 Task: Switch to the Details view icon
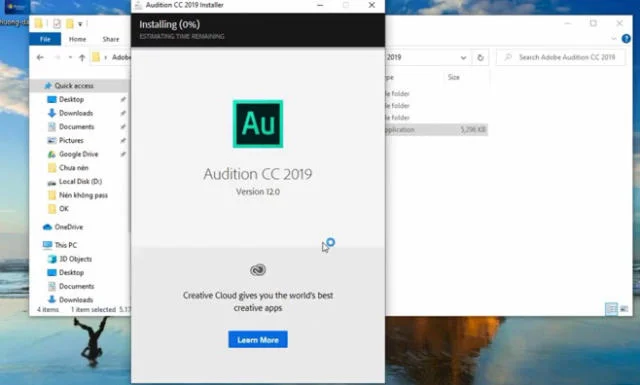[611, 309]
